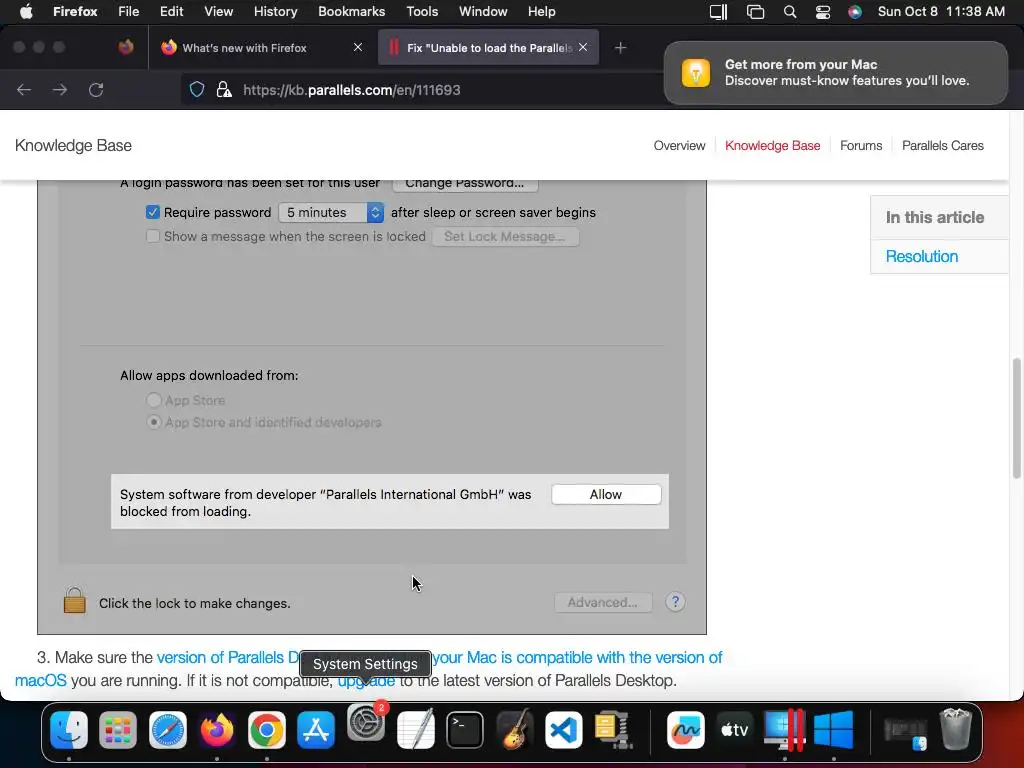This screenshot has height=768, width=1024.
Task: Click Stage Manager menu bar icon
Action: coord(756,12)
